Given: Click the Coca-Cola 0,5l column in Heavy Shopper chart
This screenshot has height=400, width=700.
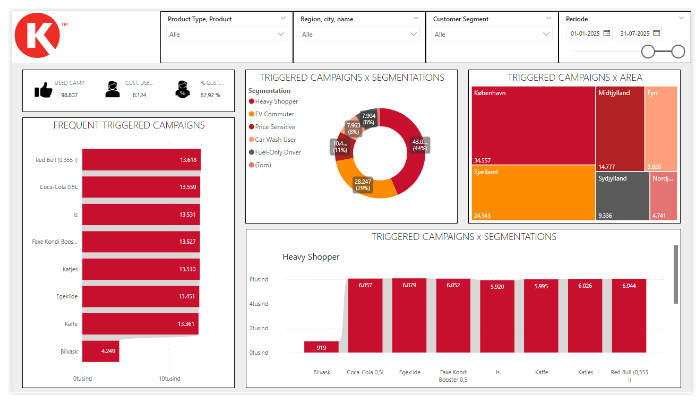Looking at the screenshot, I should 365,316.
